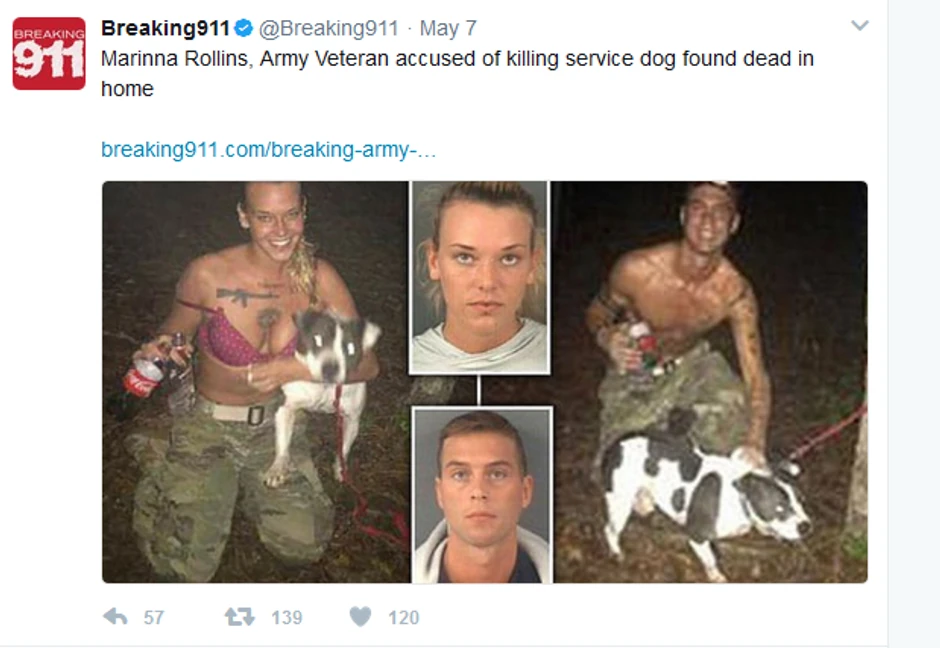Open the breaking911.com article link

(268, 149)
